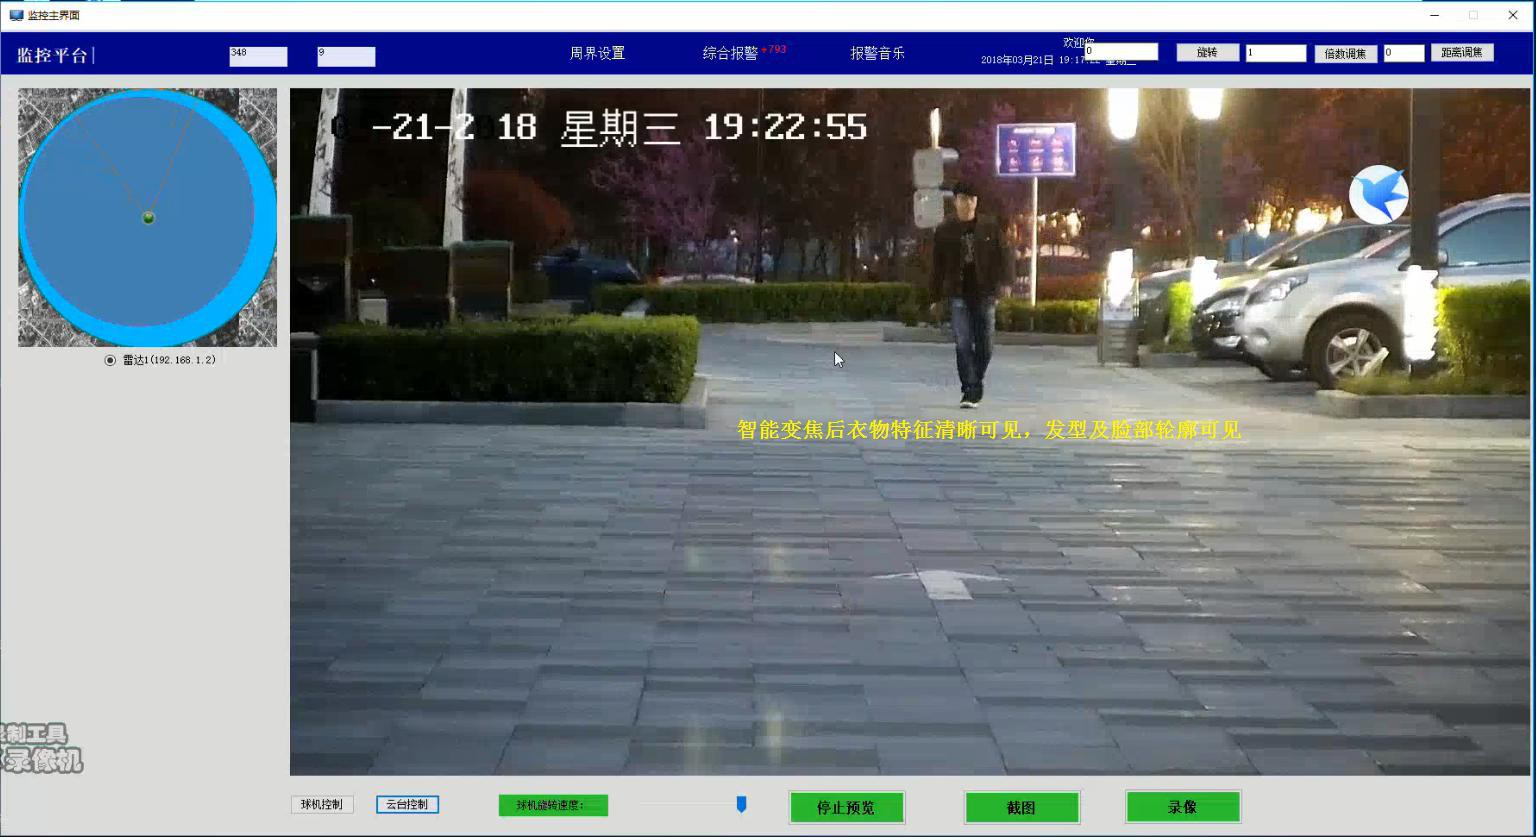
Task: Click the 旋转 rotate button
Action: click(x=1207, y=52)
